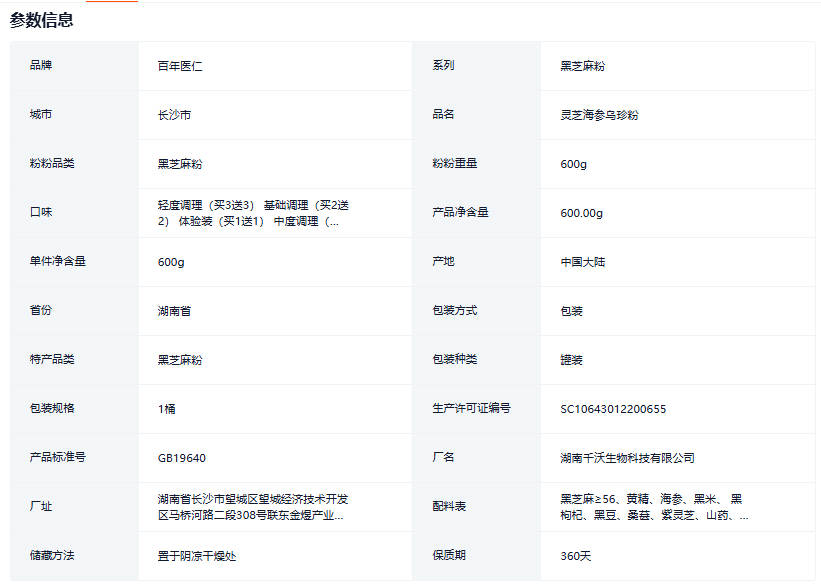Click the 包装规格 value 1桶
Viewport: 821px width, 587px height.
click(167, 409)
